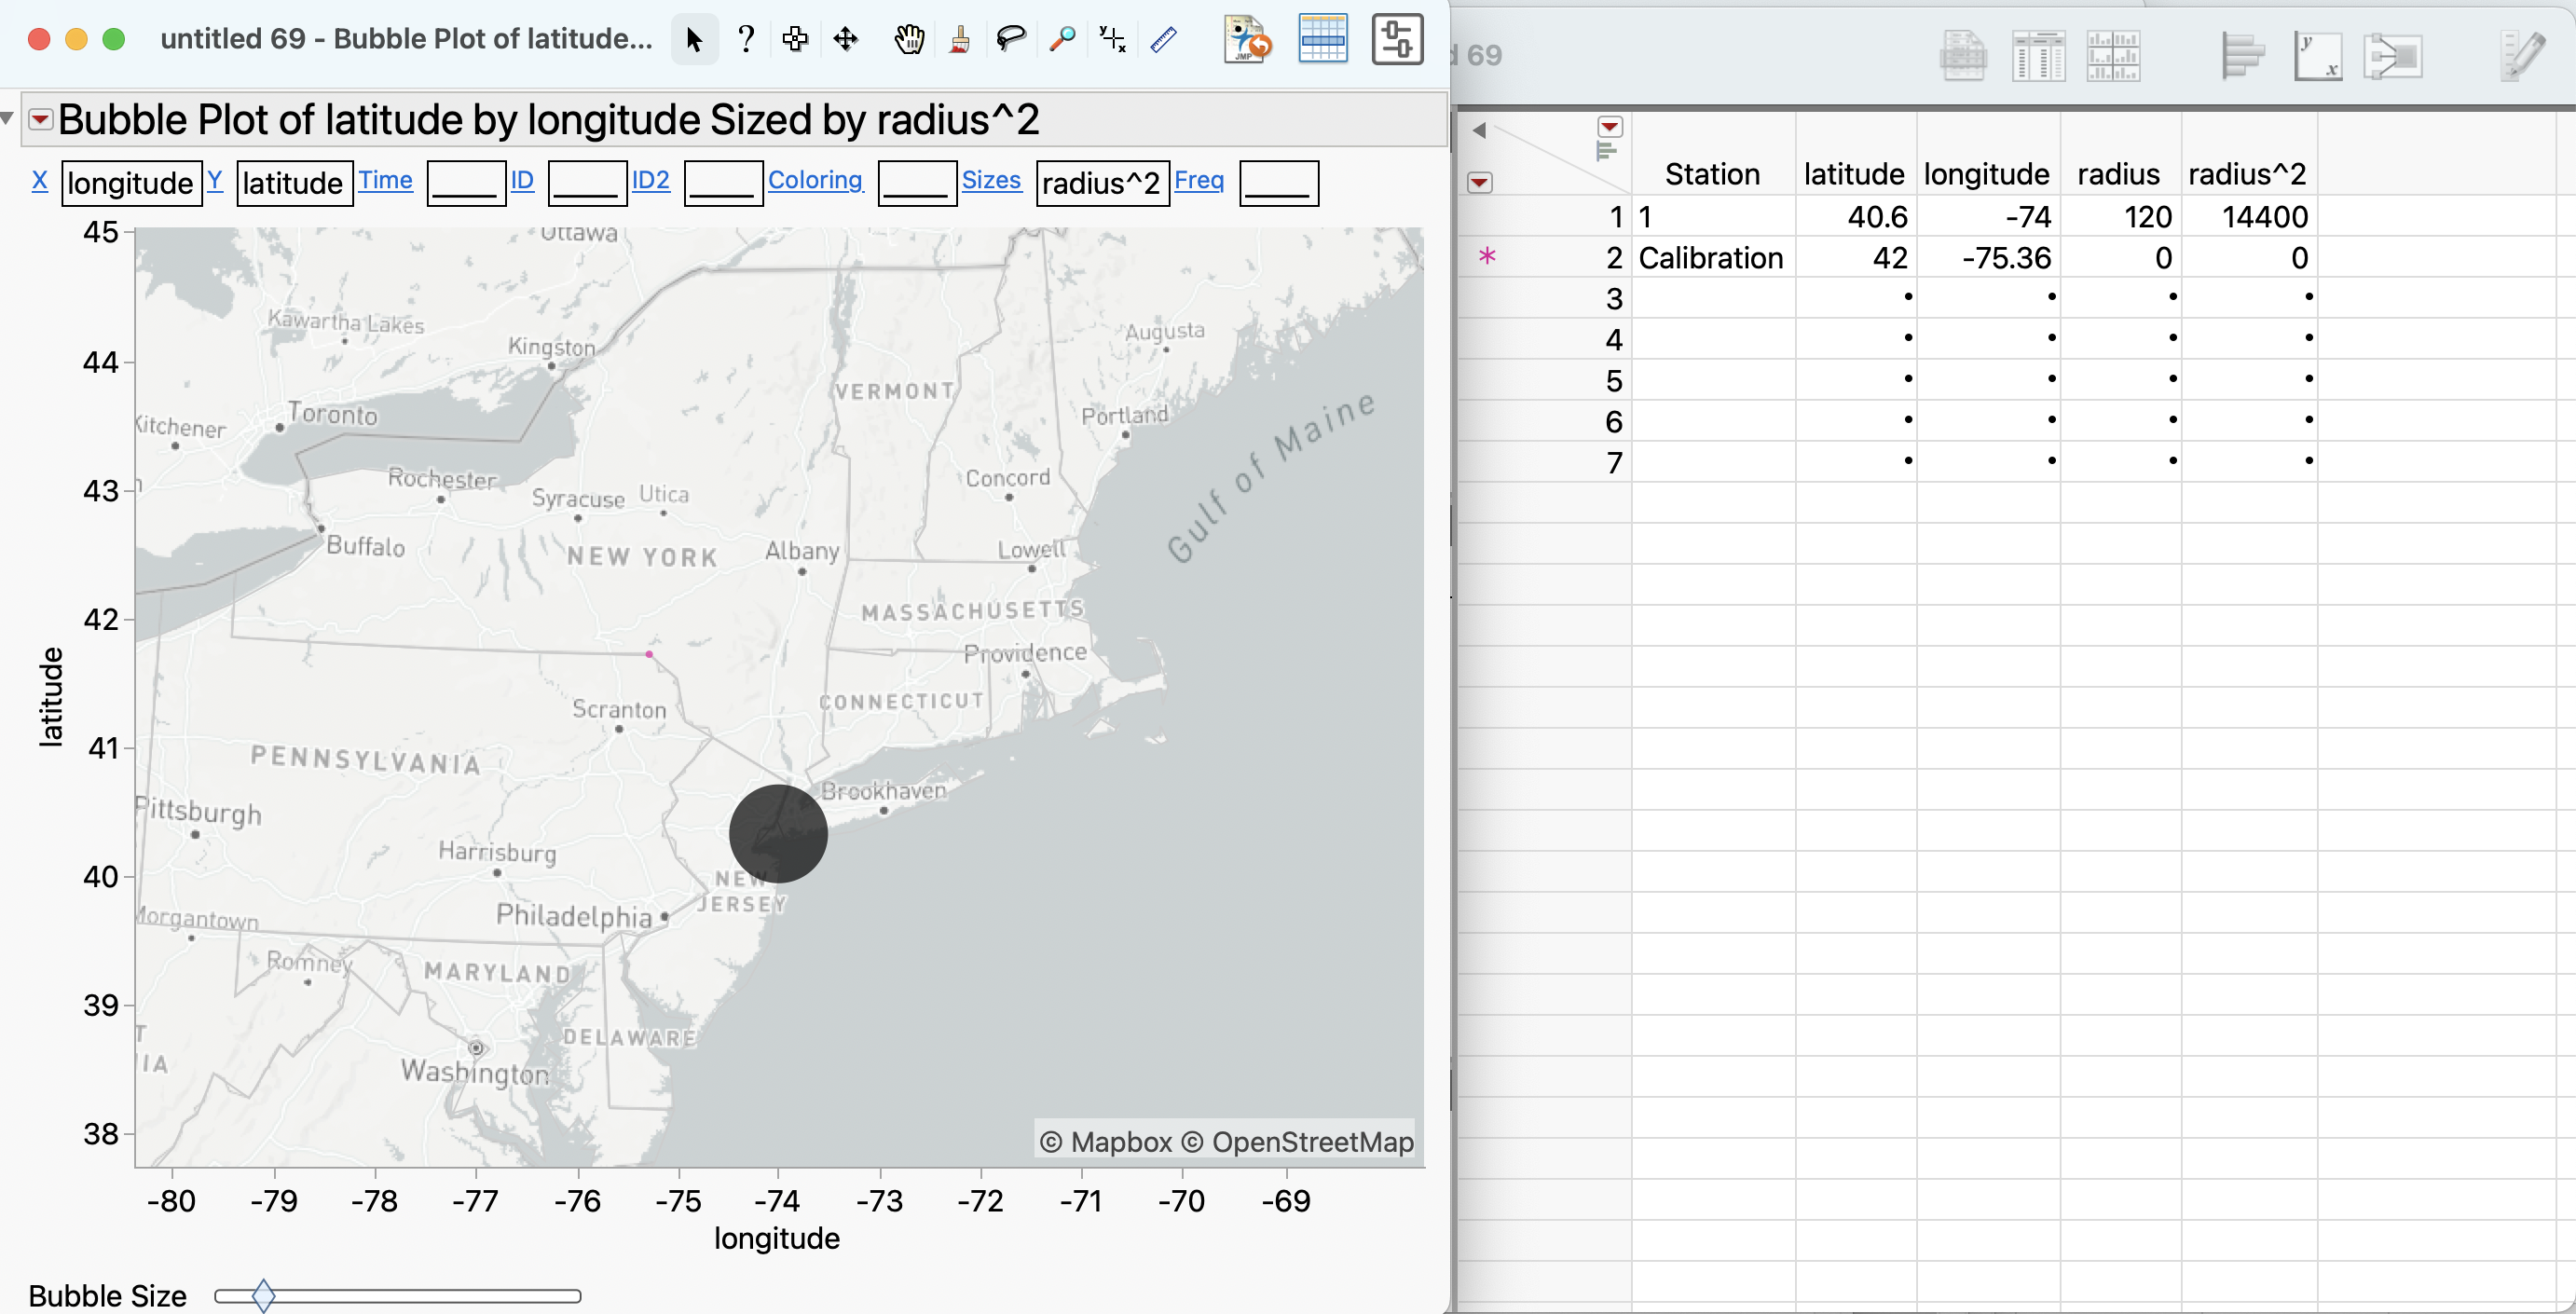Collapse the side panels with the left triangle
The height and width of the screenshot is (1314, 2576).
(x=1479, y=130)
